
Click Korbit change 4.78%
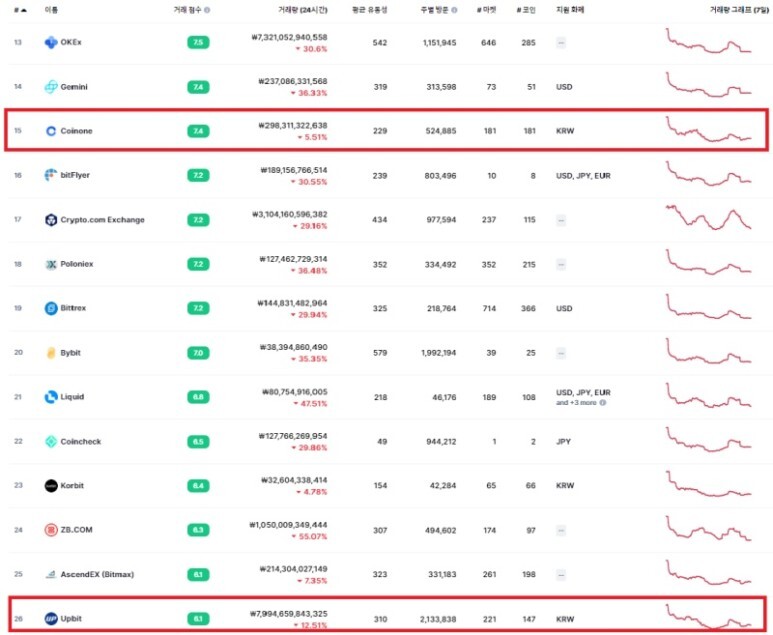click(x=312, y=492)
